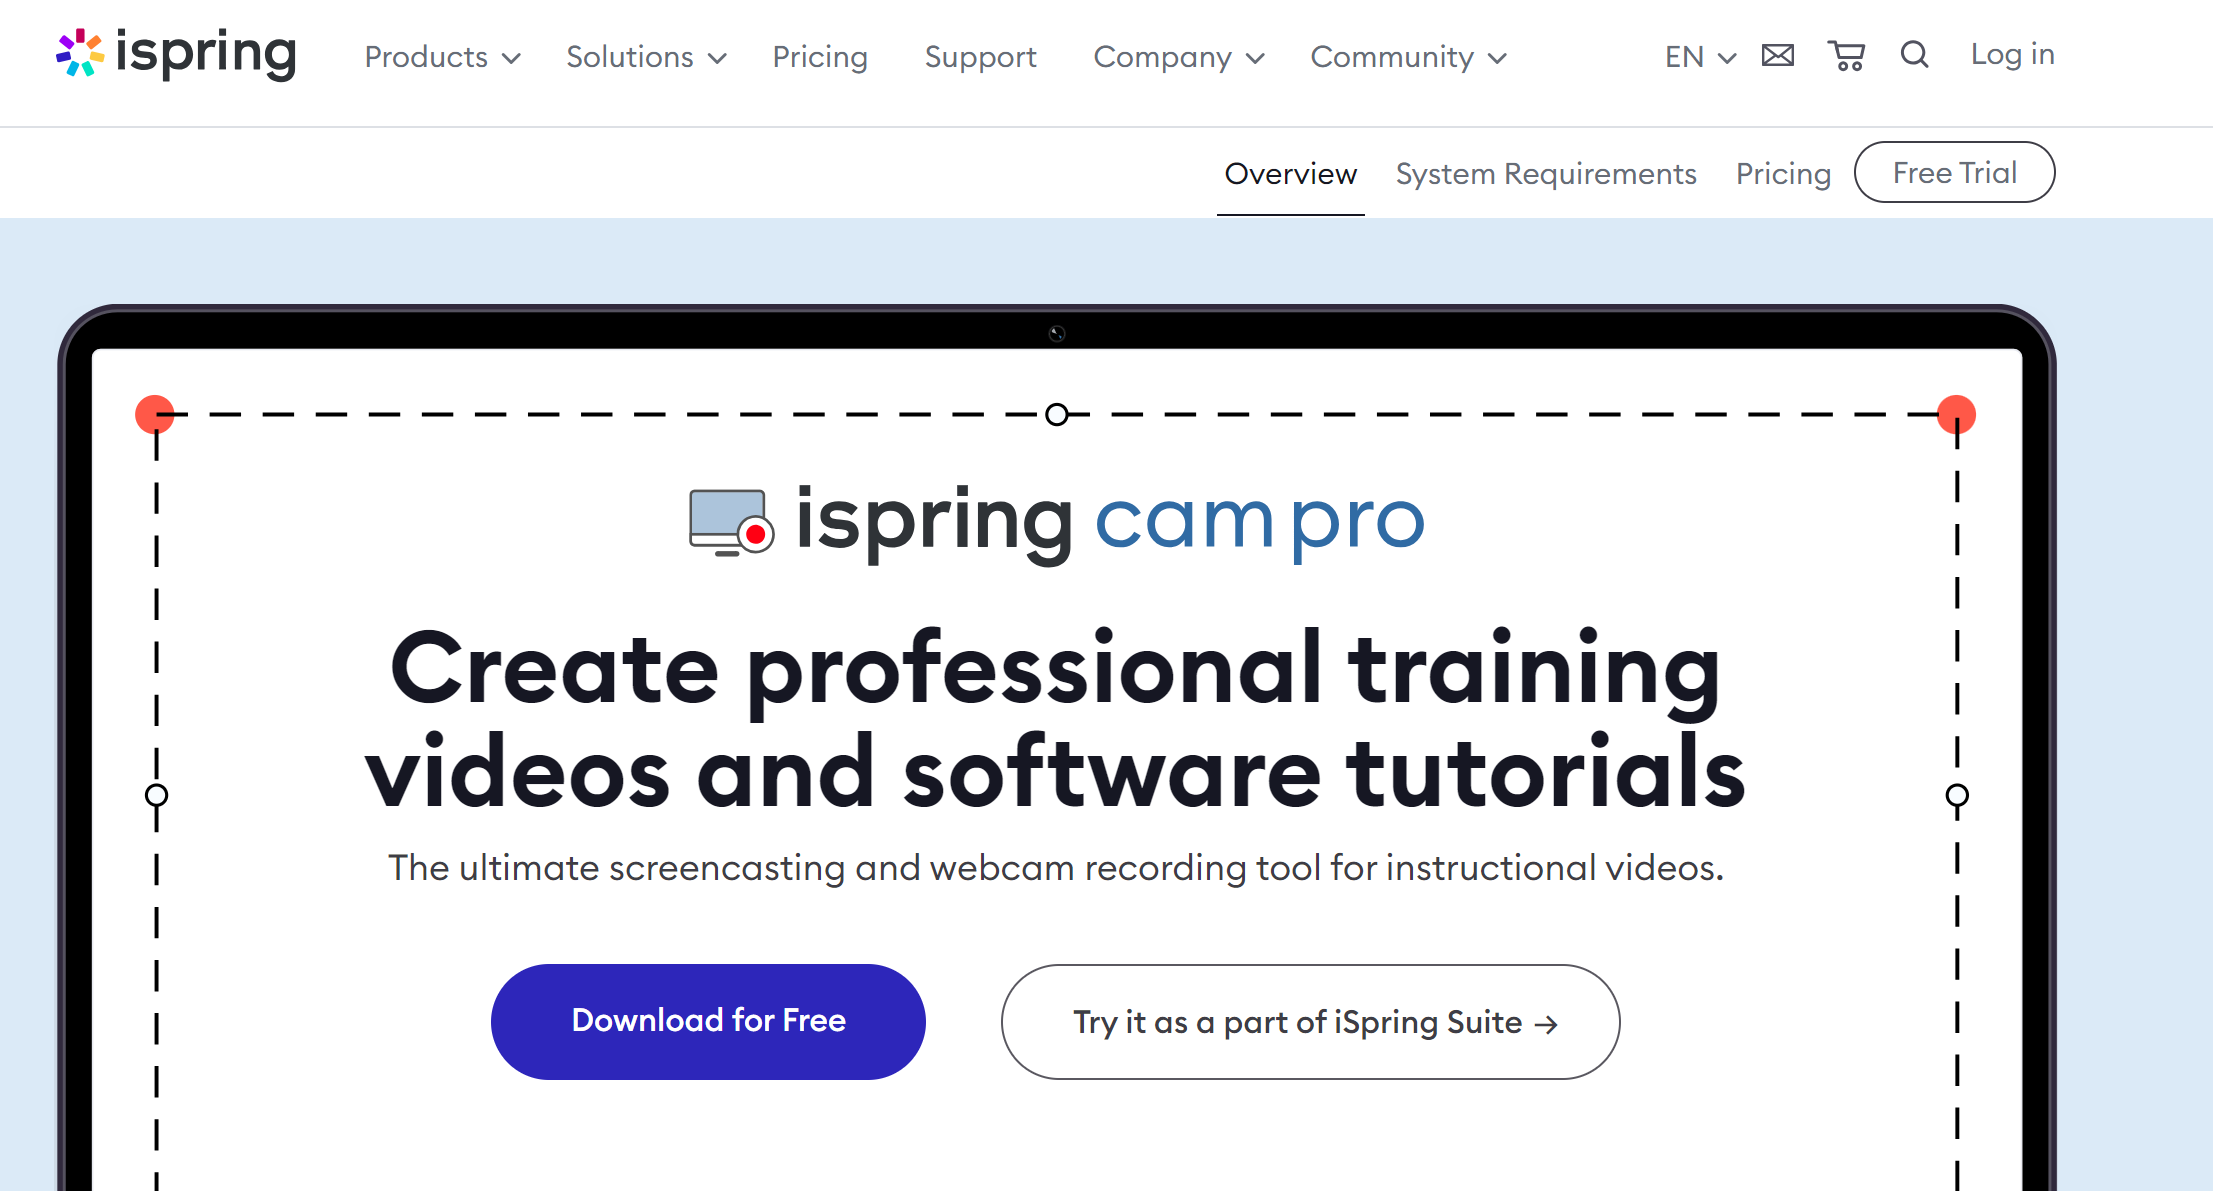Expand the Products dropdown menu
This screenshot has height=1191, width=2213.
click(442, 57)
